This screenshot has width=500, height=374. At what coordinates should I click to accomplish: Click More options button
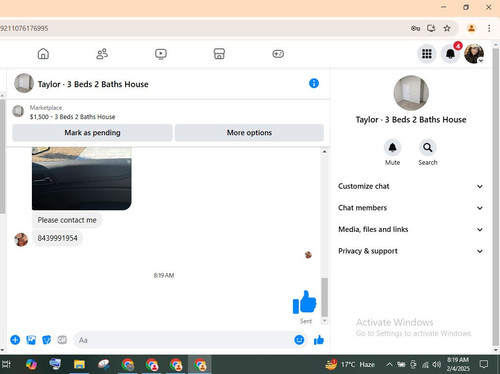(249, 133)
